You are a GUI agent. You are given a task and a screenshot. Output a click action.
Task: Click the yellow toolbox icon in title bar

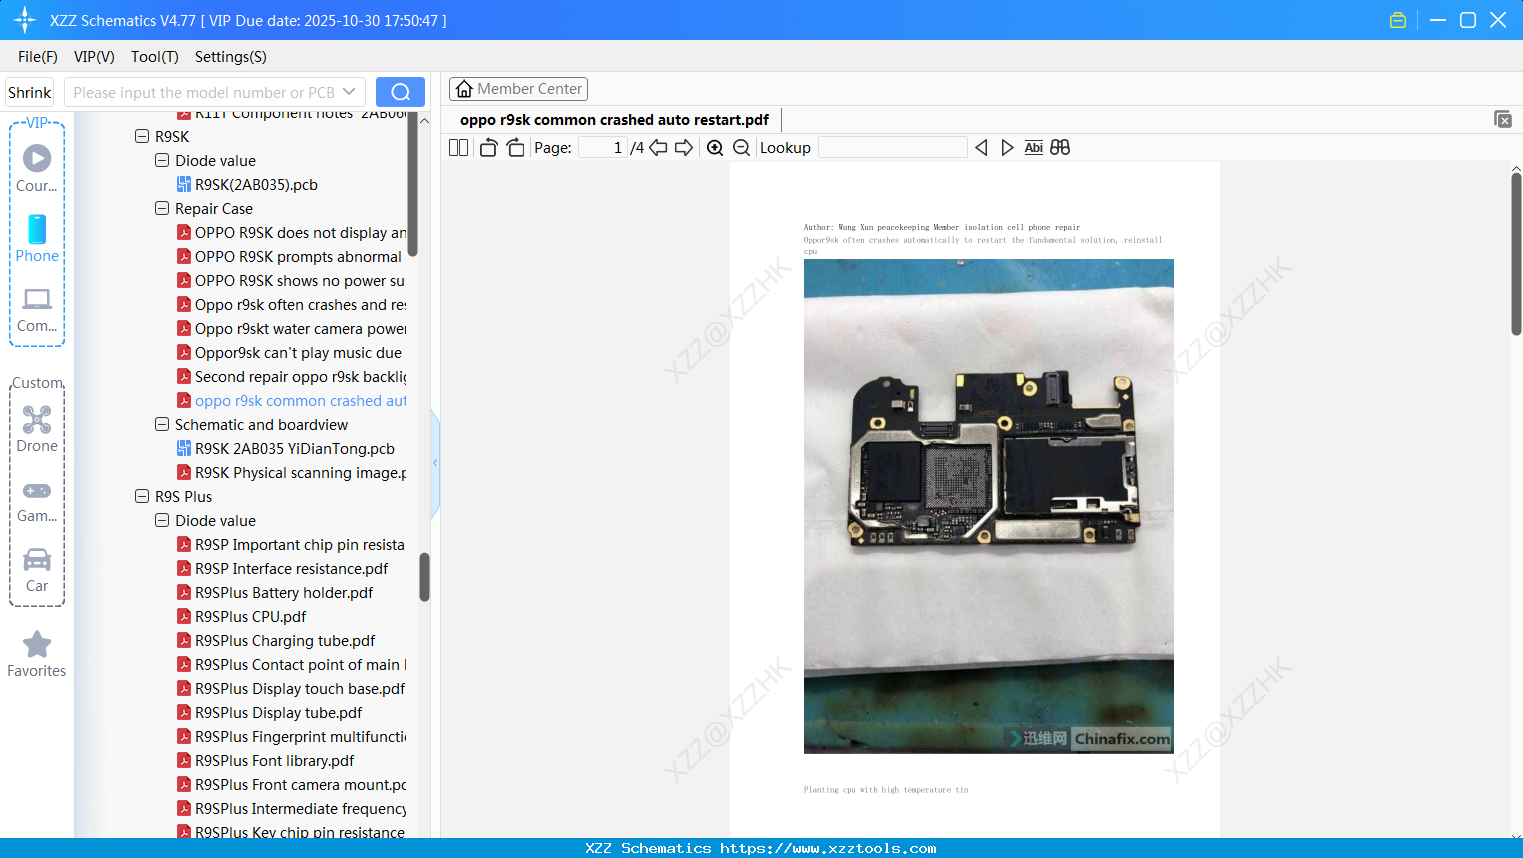click(1398, 20)
